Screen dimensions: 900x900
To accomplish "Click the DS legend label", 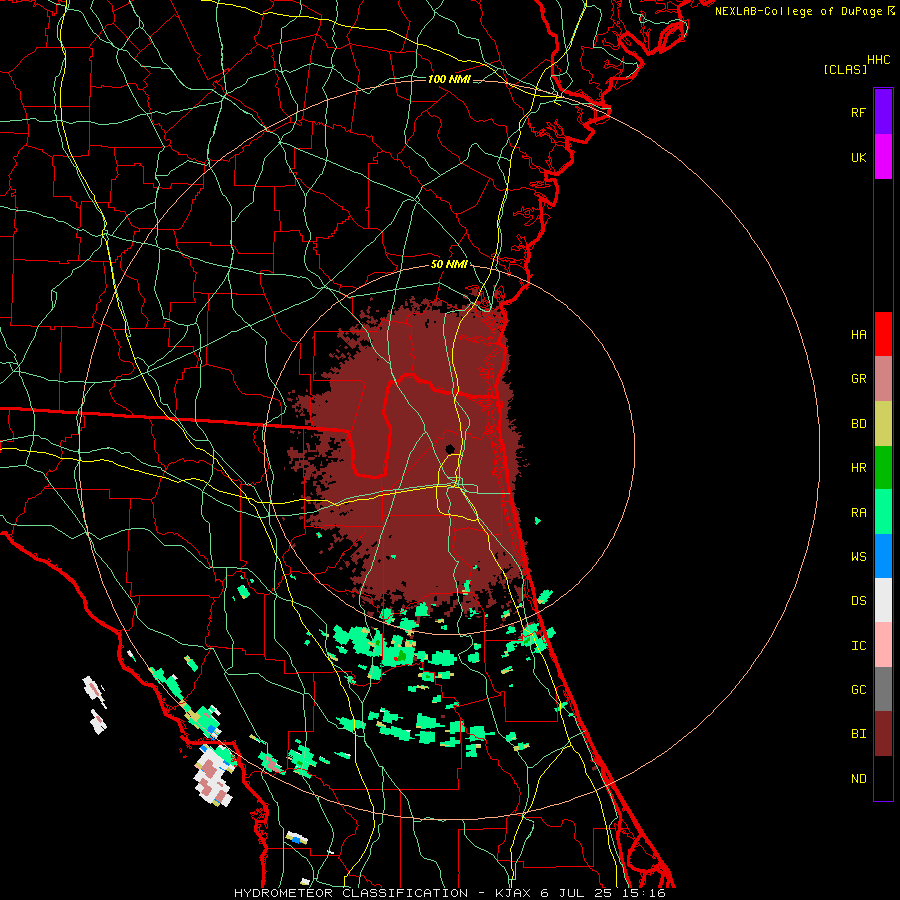I will pyautogui.click(x=858, y=600).
